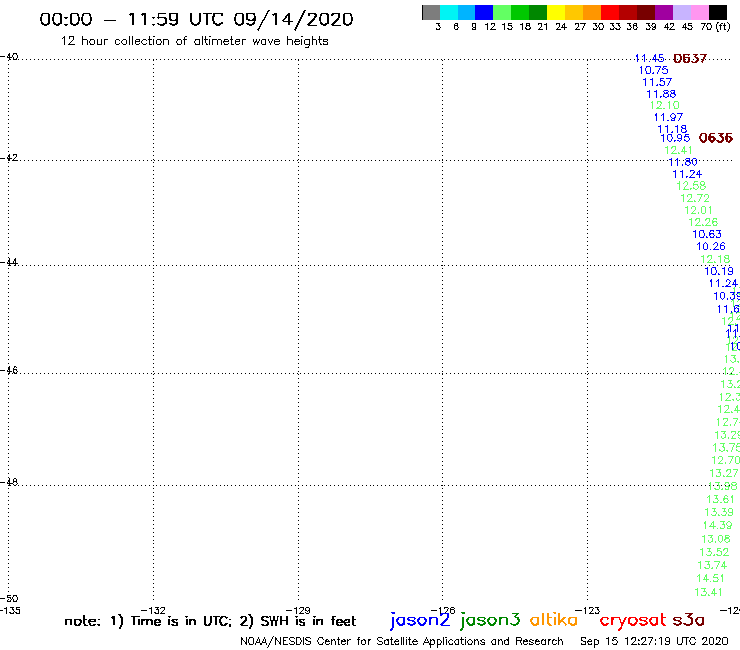Viewport: 740px width, 650px height.
Task: Select the 12.01 wave height reading
Action: [698, 210]
